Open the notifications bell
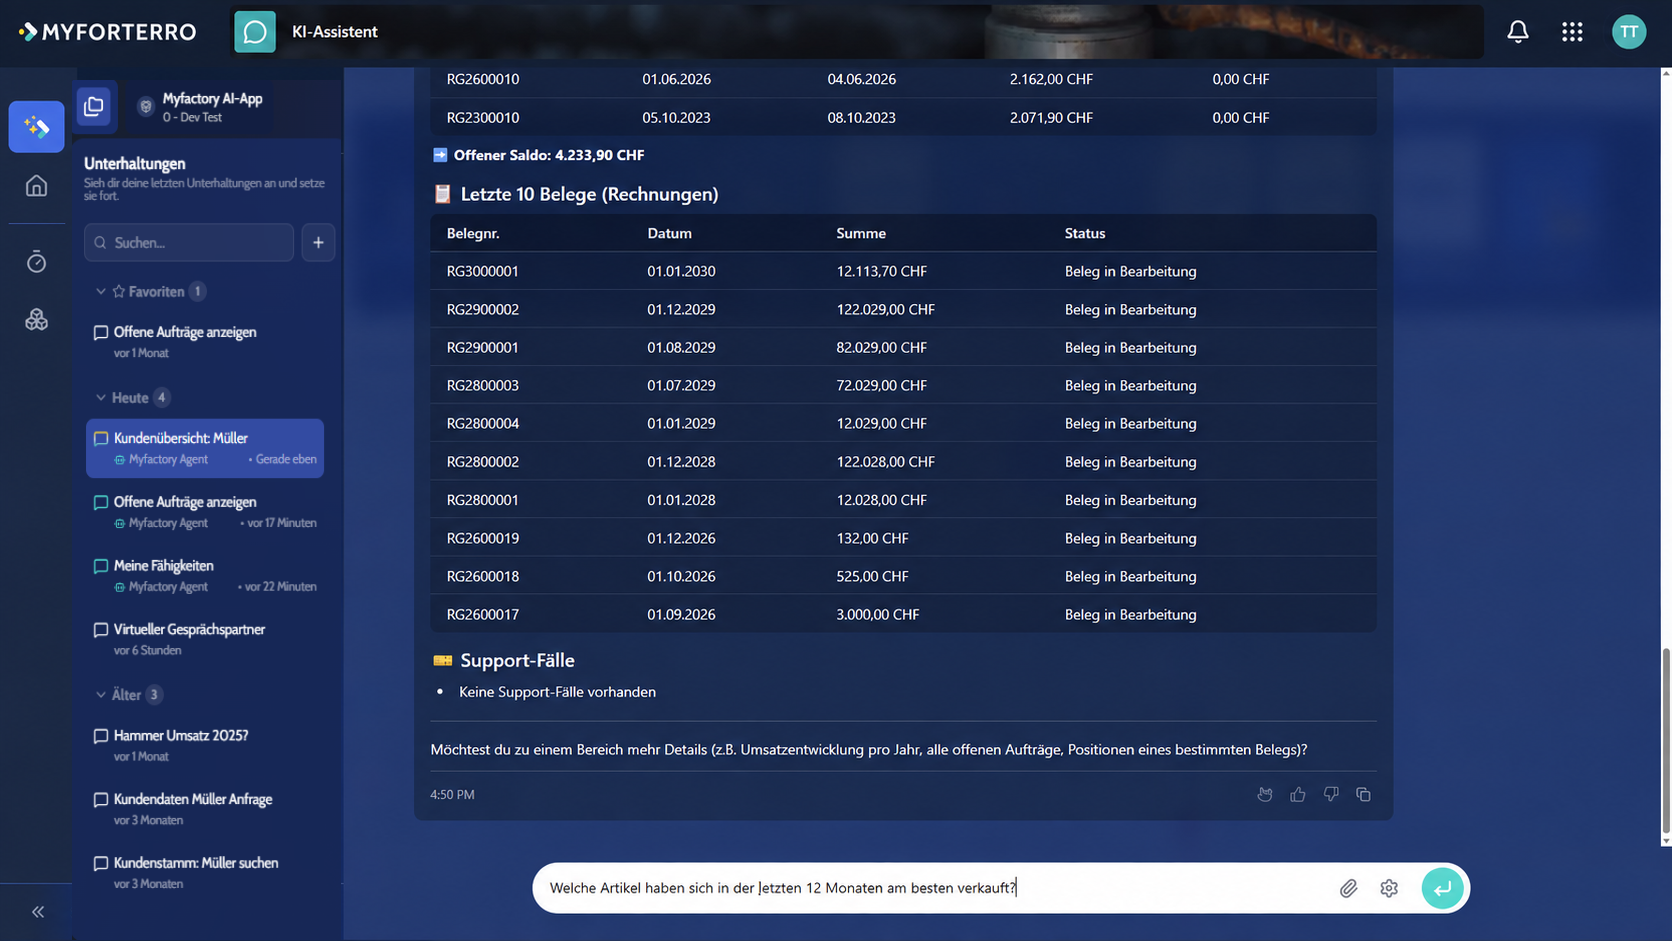The image size is (1672, 941). click(x=1518, y=32)
